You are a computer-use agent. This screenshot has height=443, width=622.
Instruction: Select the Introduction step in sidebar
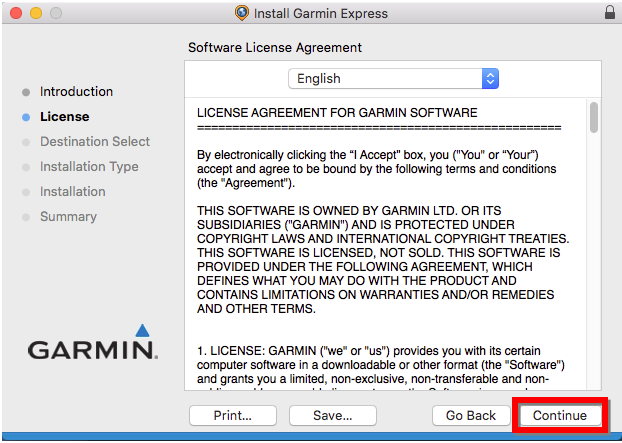[x=76, y=92]
